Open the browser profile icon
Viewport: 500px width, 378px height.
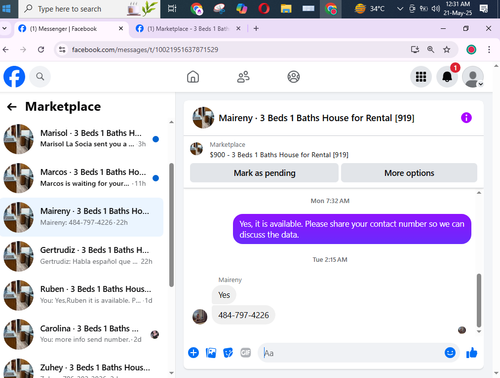(x=471, y=50)
